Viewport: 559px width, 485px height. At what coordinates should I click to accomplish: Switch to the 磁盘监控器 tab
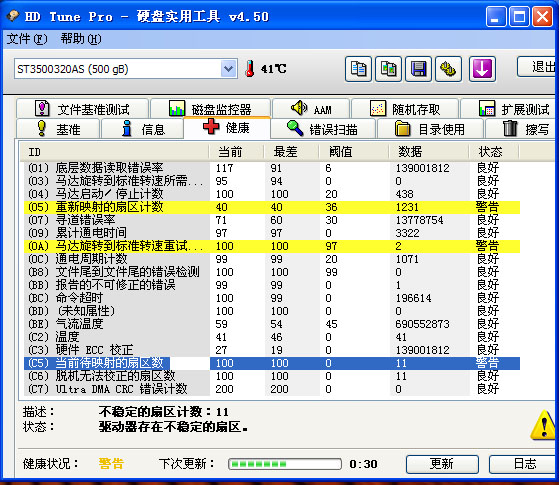click(x=210, y=109)
